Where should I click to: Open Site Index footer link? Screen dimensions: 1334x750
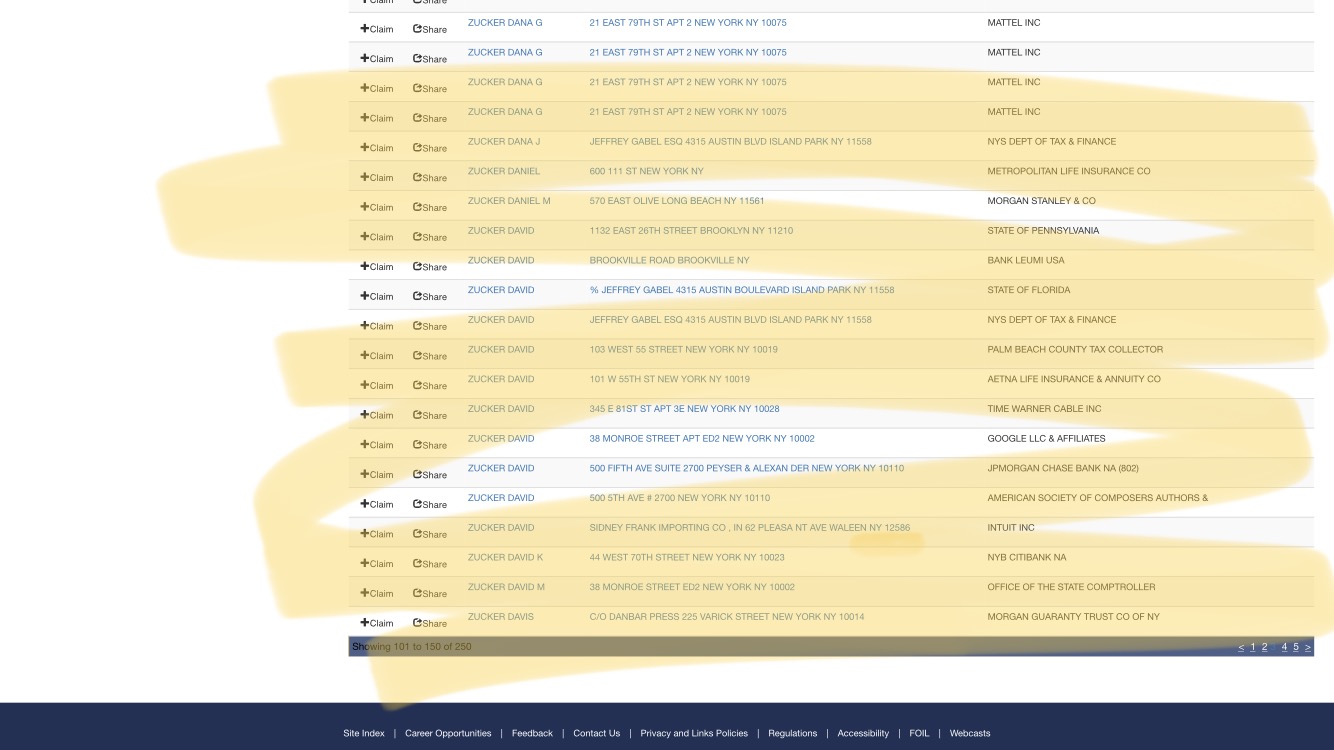coord(364,733)
